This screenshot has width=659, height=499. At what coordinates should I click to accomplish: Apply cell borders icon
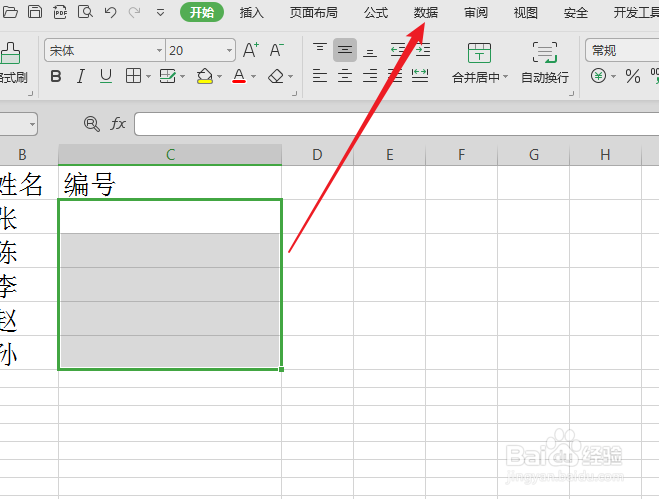tap(133, 76)
